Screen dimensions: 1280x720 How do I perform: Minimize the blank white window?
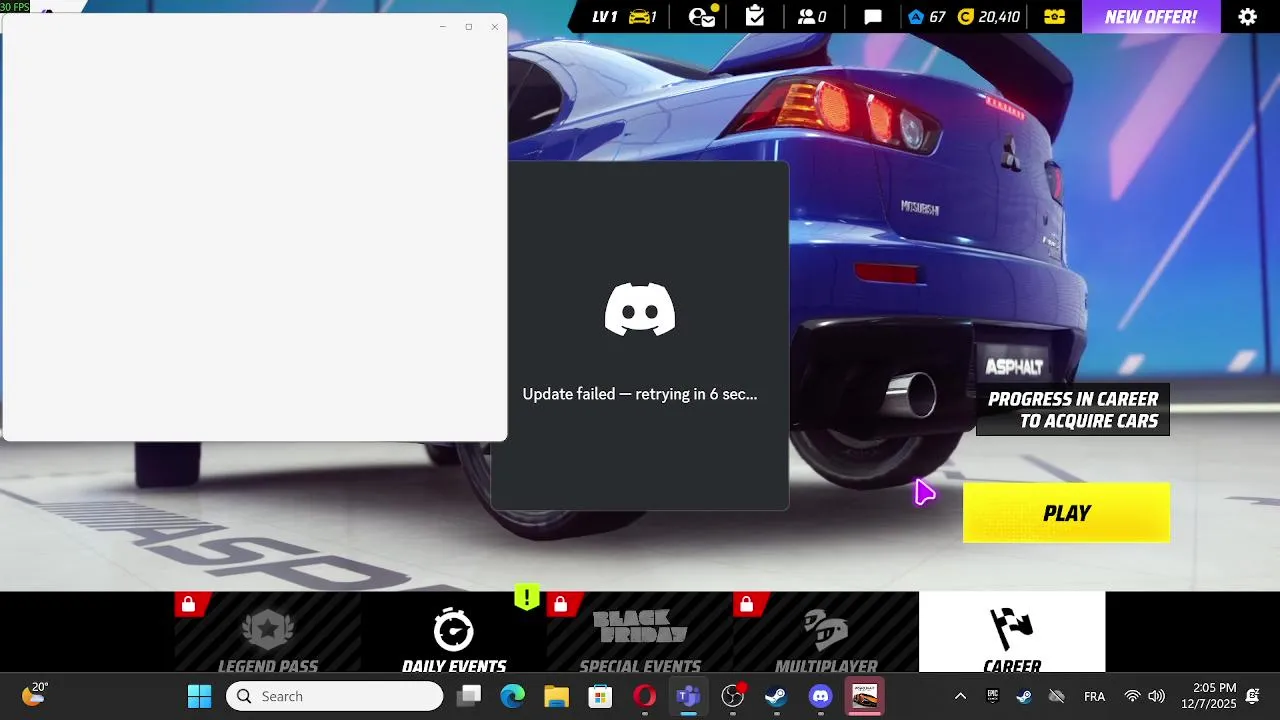442,27
